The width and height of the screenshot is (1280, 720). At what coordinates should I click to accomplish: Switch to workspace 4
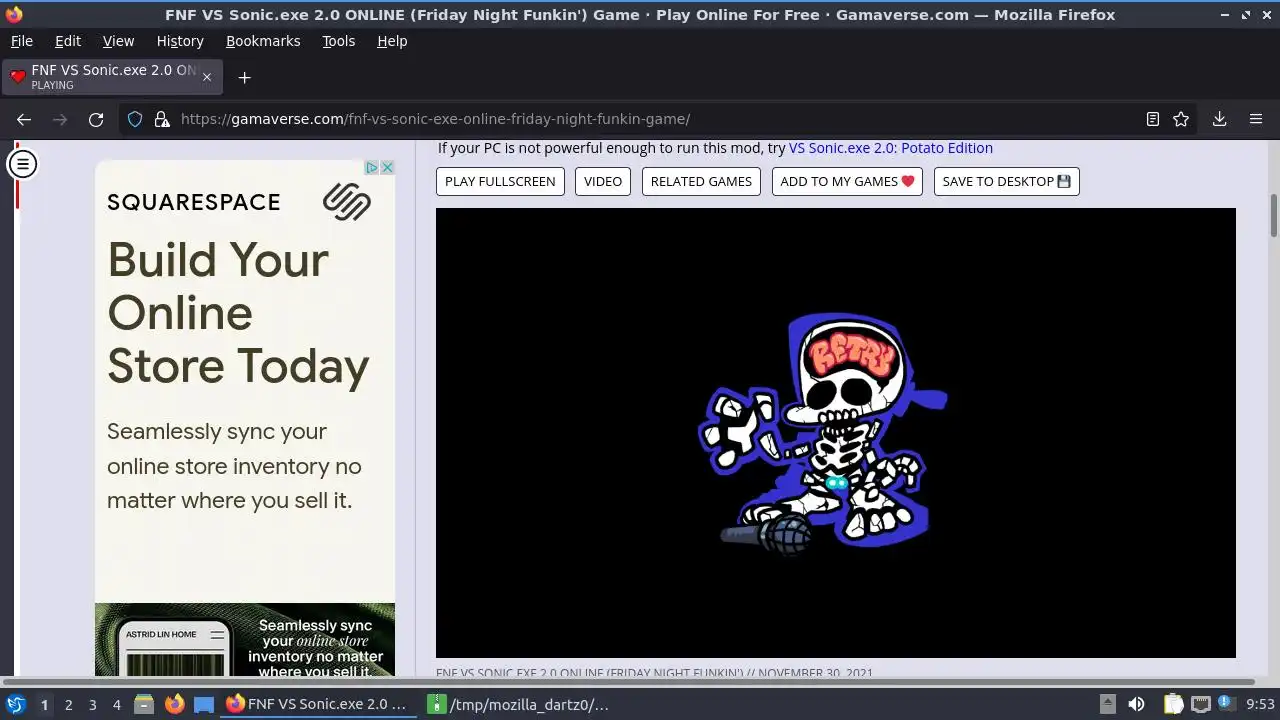116,704
